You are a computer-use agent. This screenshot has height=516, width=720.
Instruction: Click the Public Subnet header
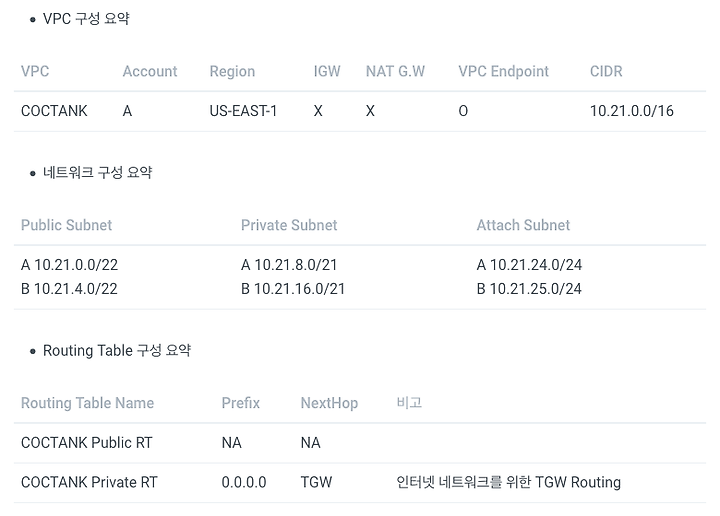coord(66,226)
